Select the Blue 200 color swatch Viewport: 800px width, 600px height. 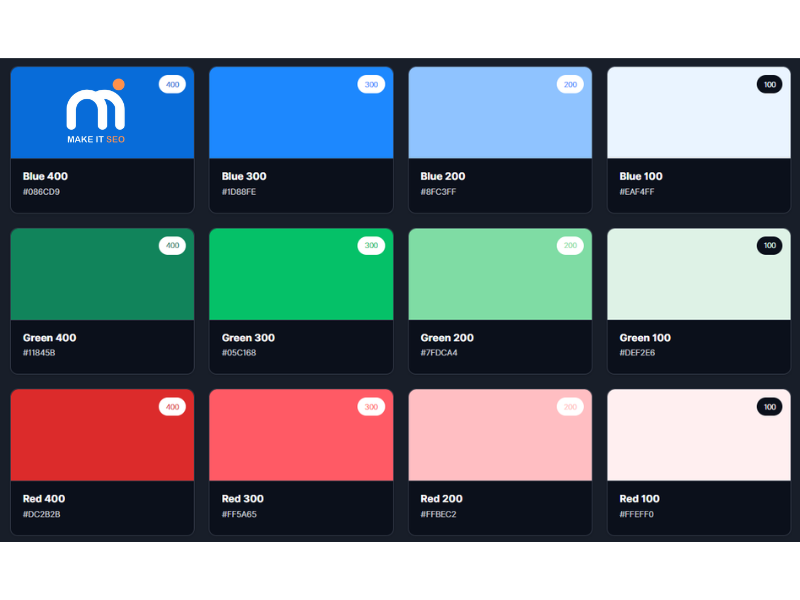[x=499, y=120]
